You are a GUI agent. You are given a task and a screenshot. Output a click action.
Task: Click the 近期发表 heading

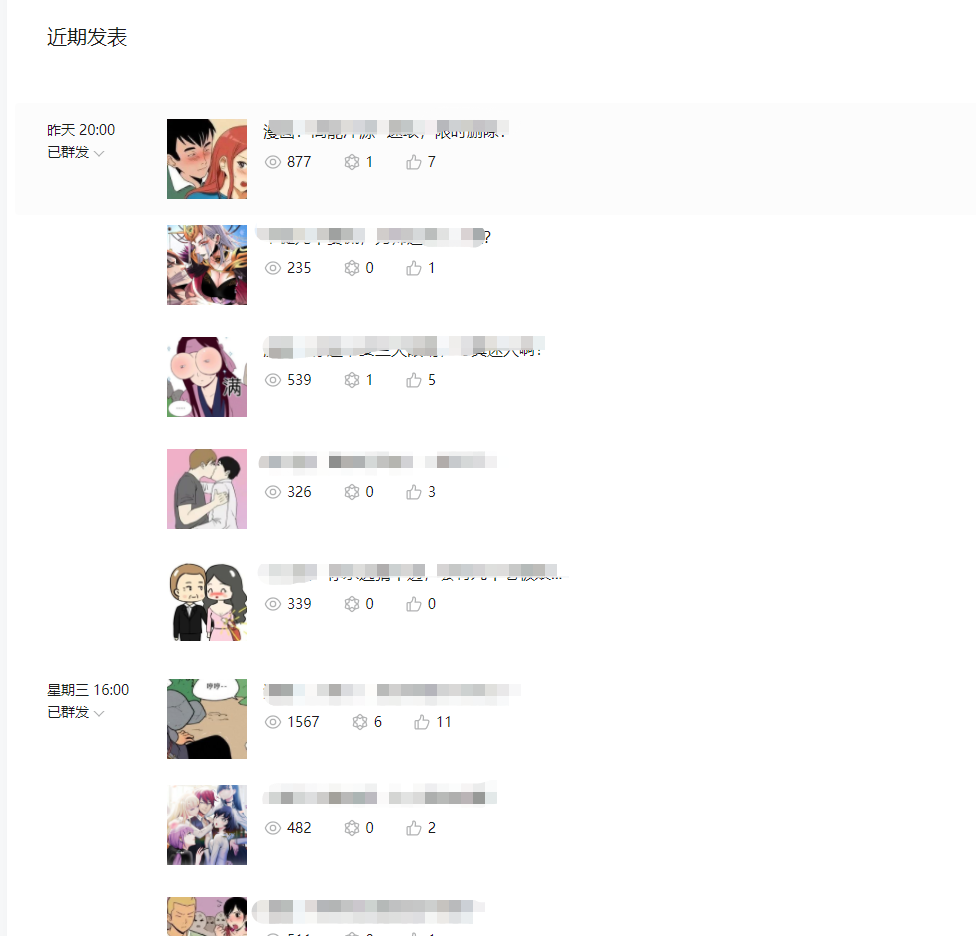87,37
